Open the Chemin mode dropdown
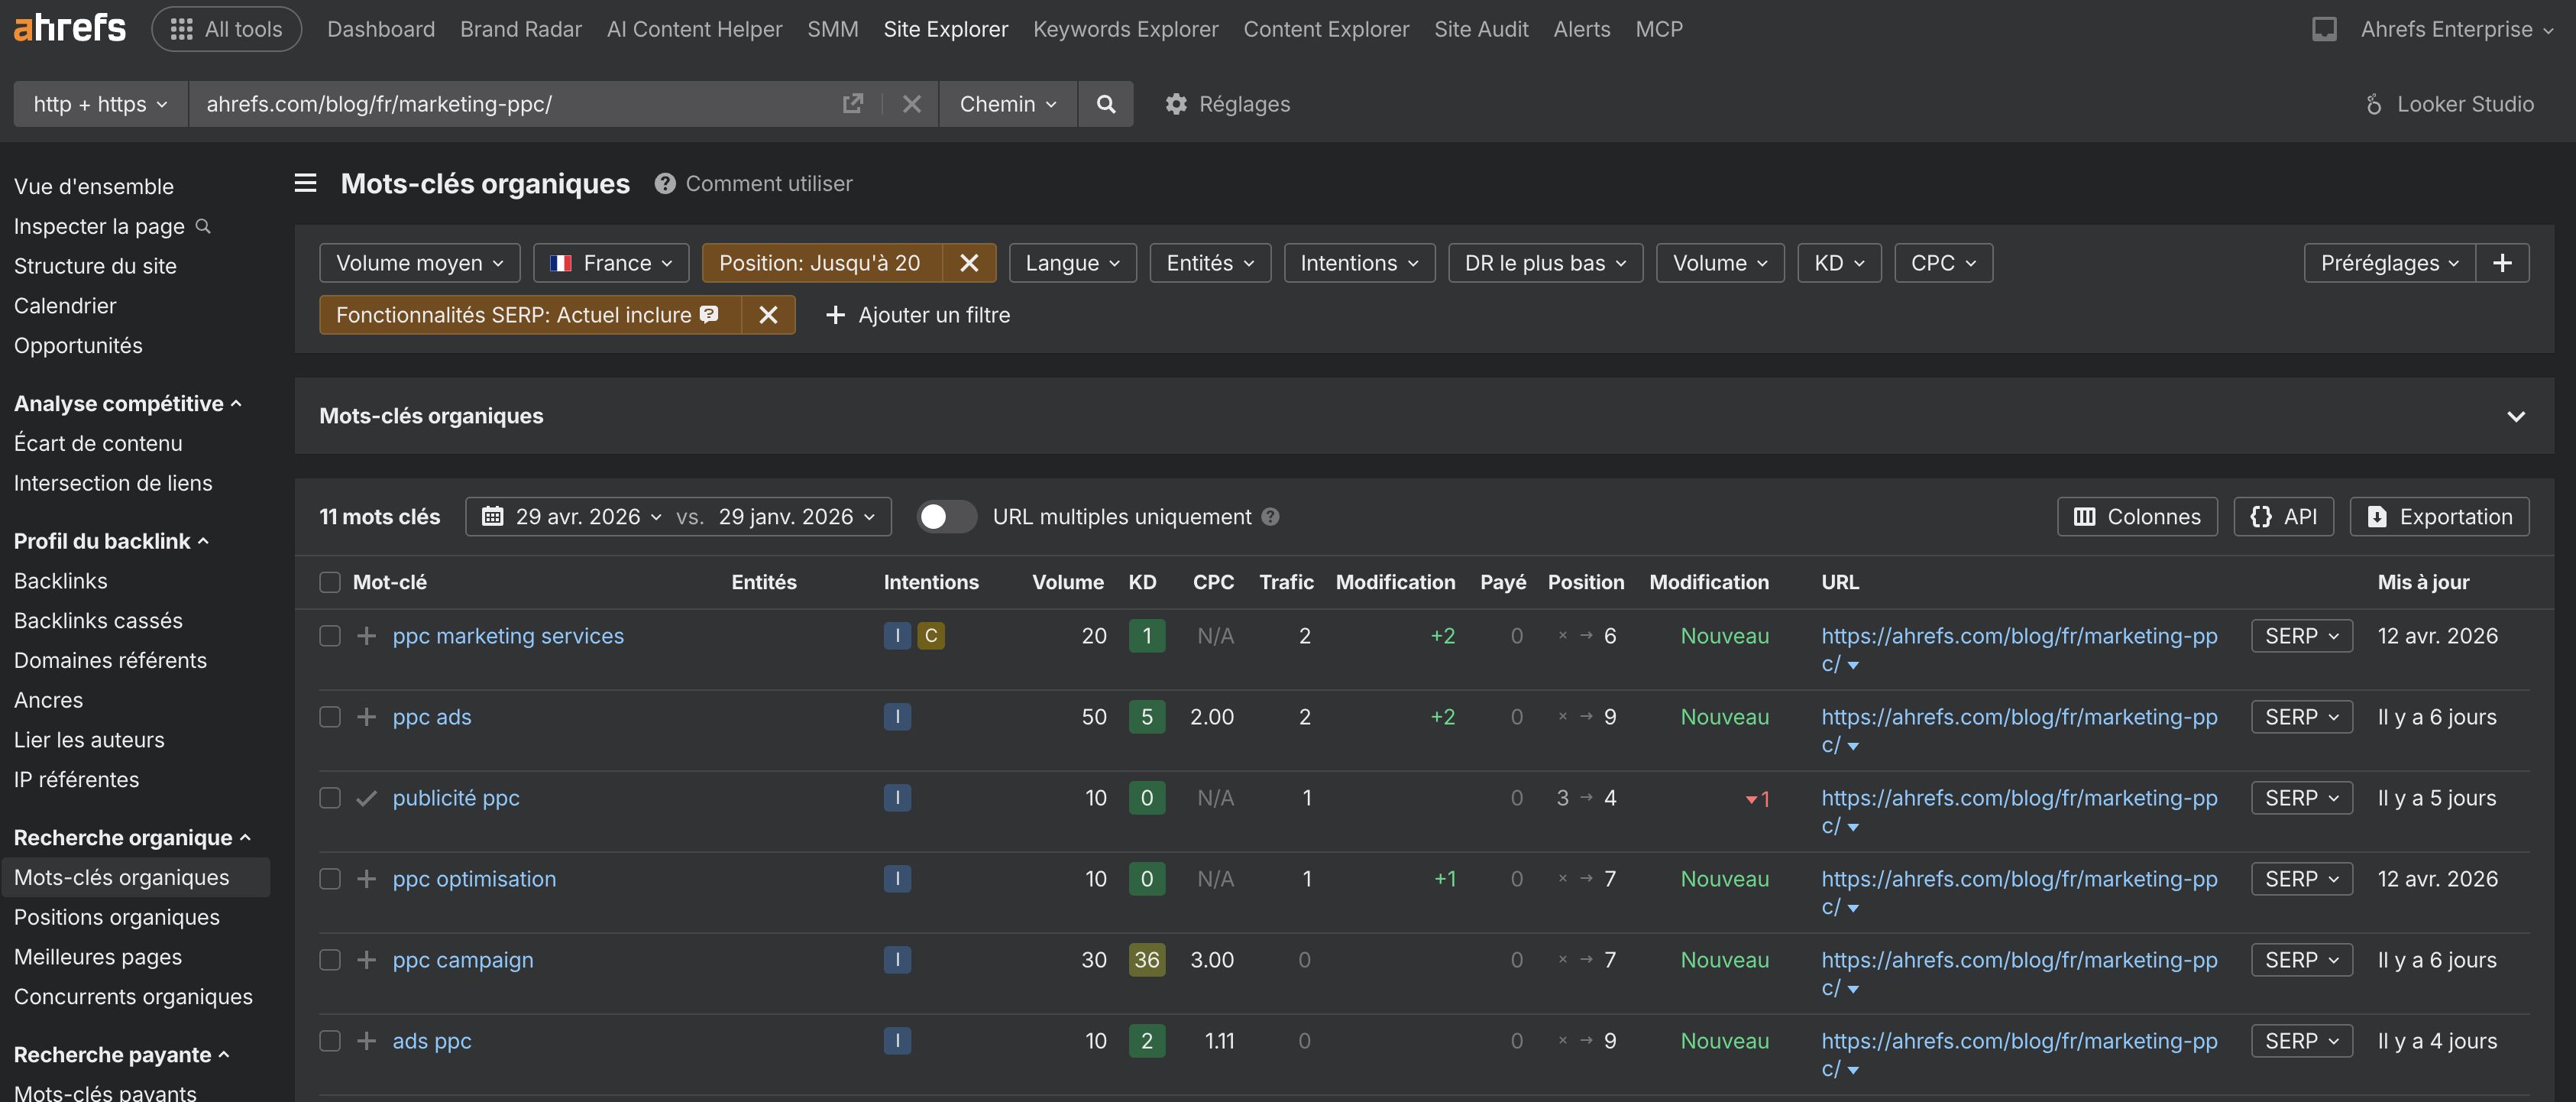The height and width of the screenshot is (1102, 2576). coord(1008,104)
